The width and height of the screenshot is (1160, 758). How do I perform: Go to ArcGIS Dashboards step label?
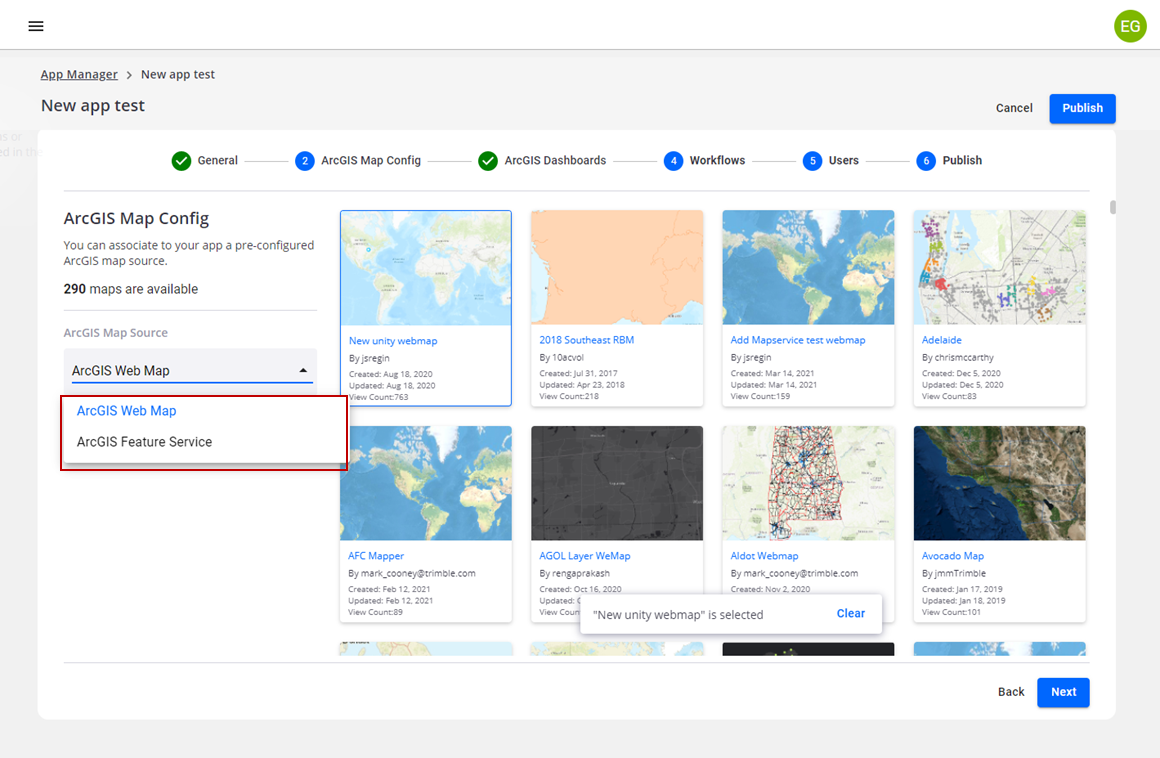click(555, 160)
